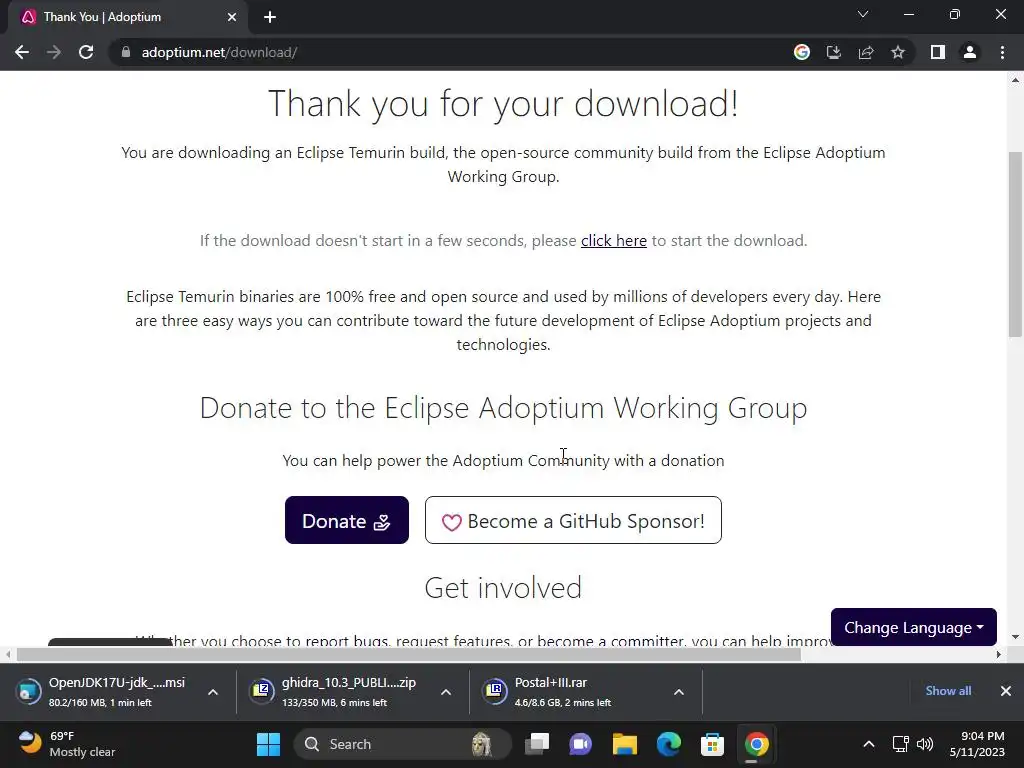Screen dimensions: 1024x768
Task: Open the tab search chevron
Action: point(863,14)
